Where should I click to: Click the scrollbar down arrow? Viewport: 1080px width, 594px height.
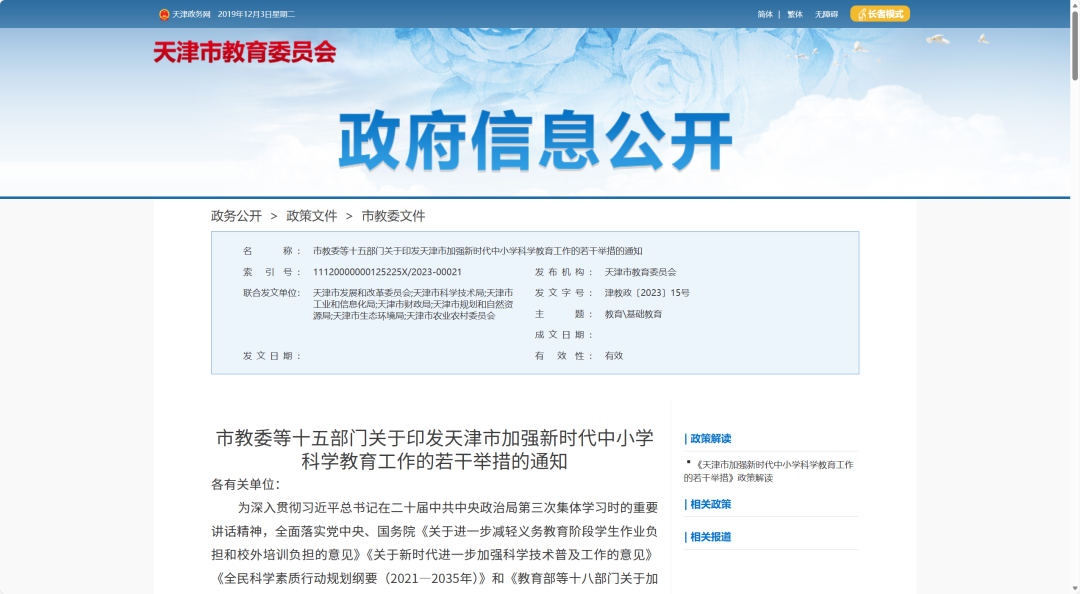[x=1073, y=586]
